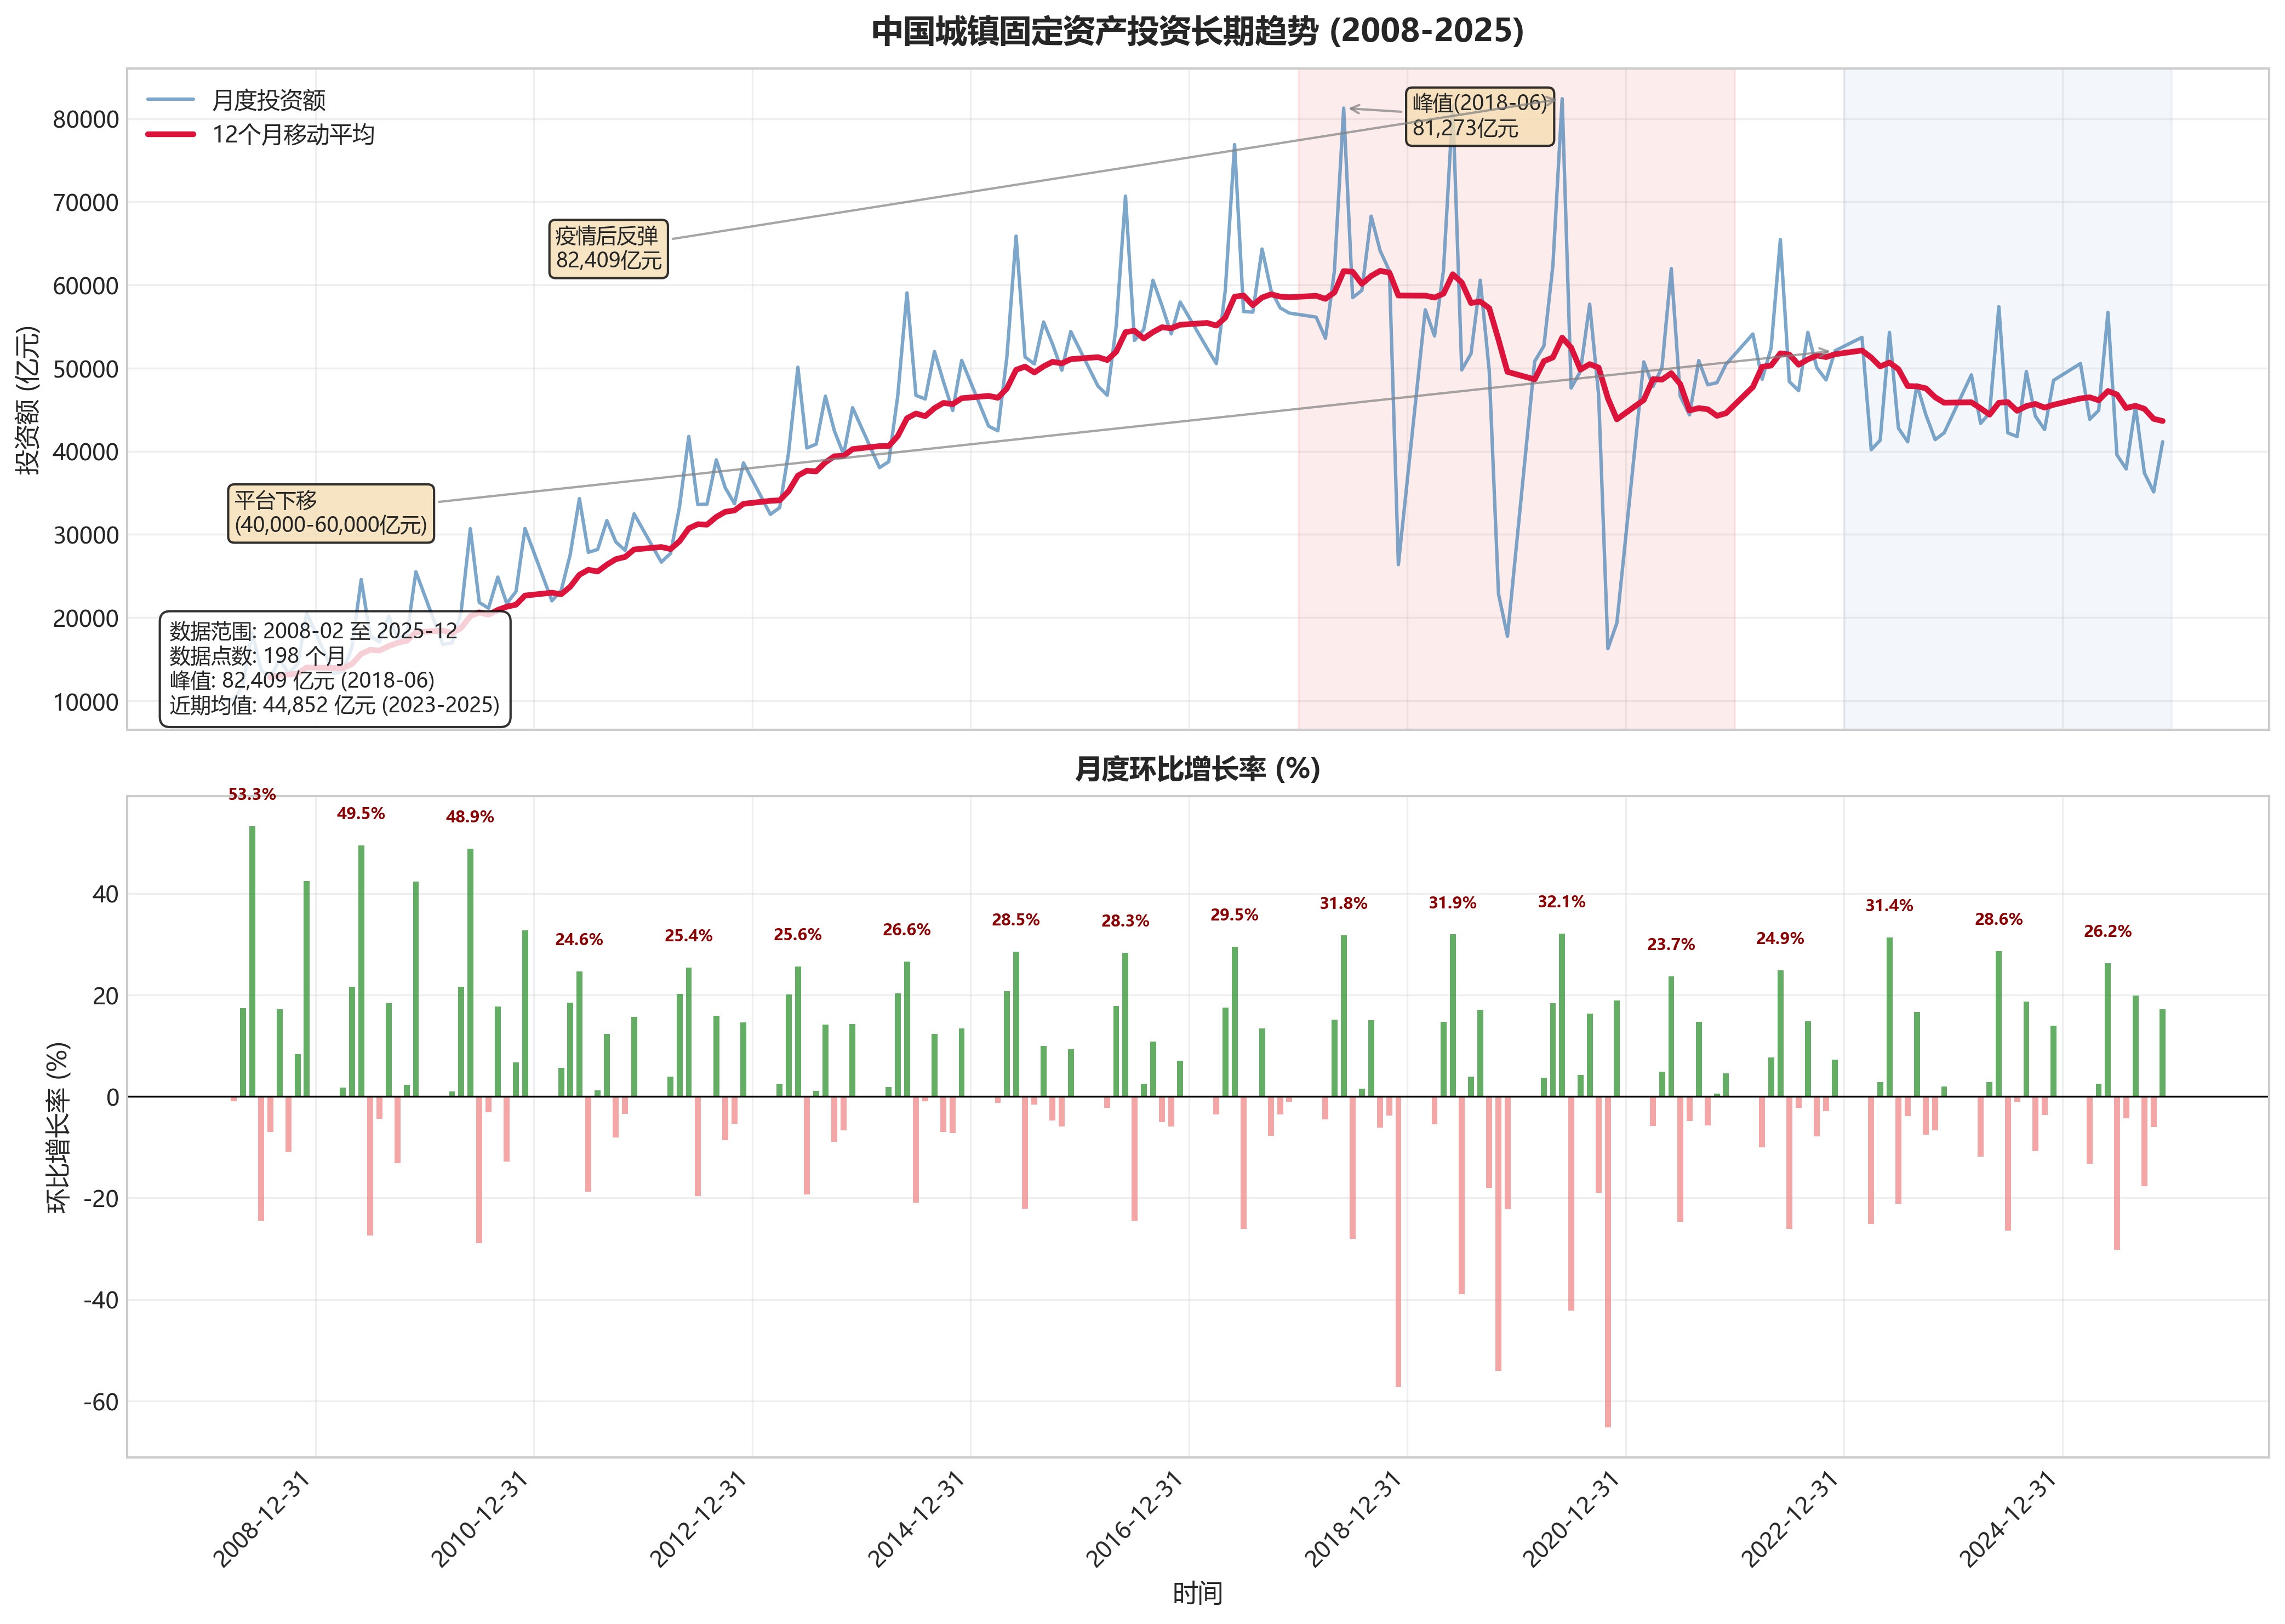Click the 48.9% bar label
The height and width of the screenshot is (1624, 2285).
coord(470,817)
